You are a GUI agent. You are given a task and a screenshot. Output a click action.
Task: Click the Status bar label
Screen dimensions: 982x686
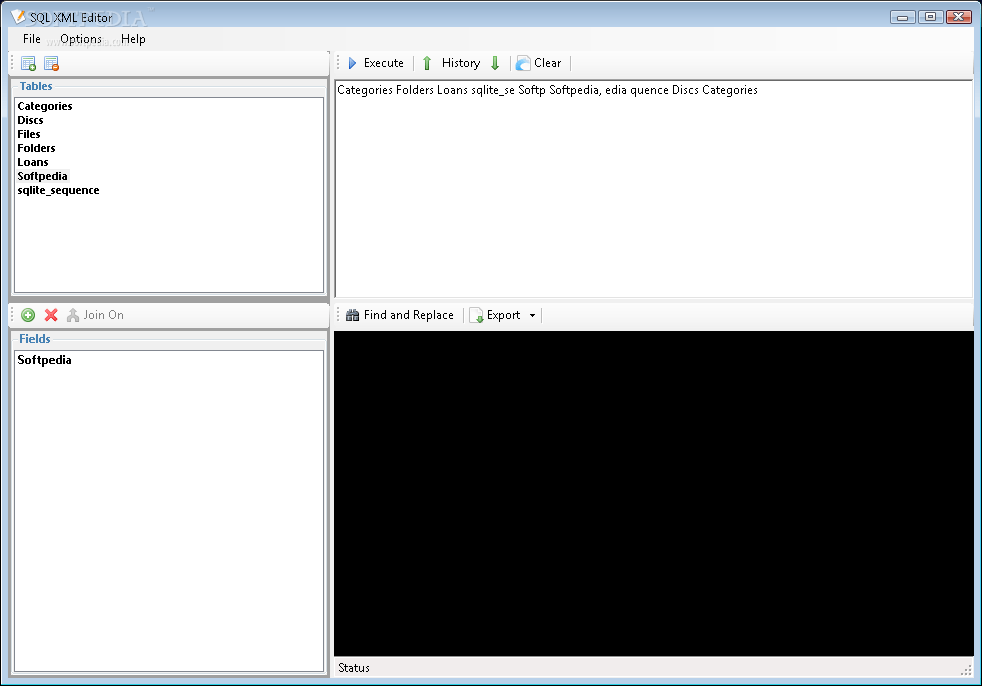point(354,668)
